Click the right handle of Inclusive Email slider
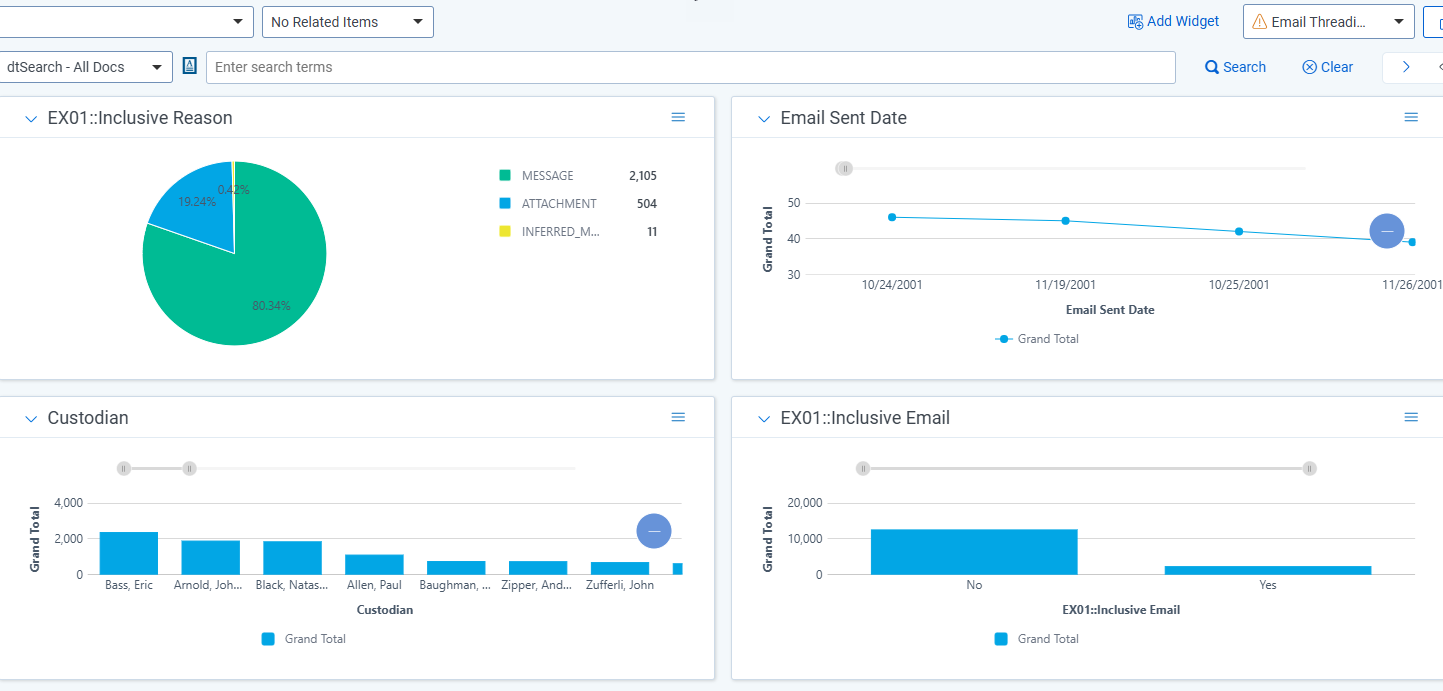This screenshot has height=691, width=1443. [x=1310, y=468]
